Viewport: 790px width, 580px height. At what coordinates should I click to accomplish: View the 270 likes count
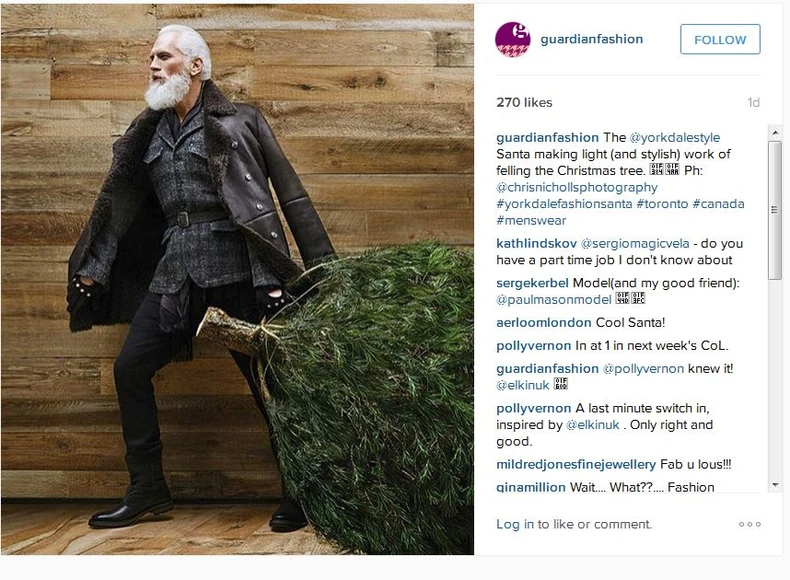tap(524, 103)
